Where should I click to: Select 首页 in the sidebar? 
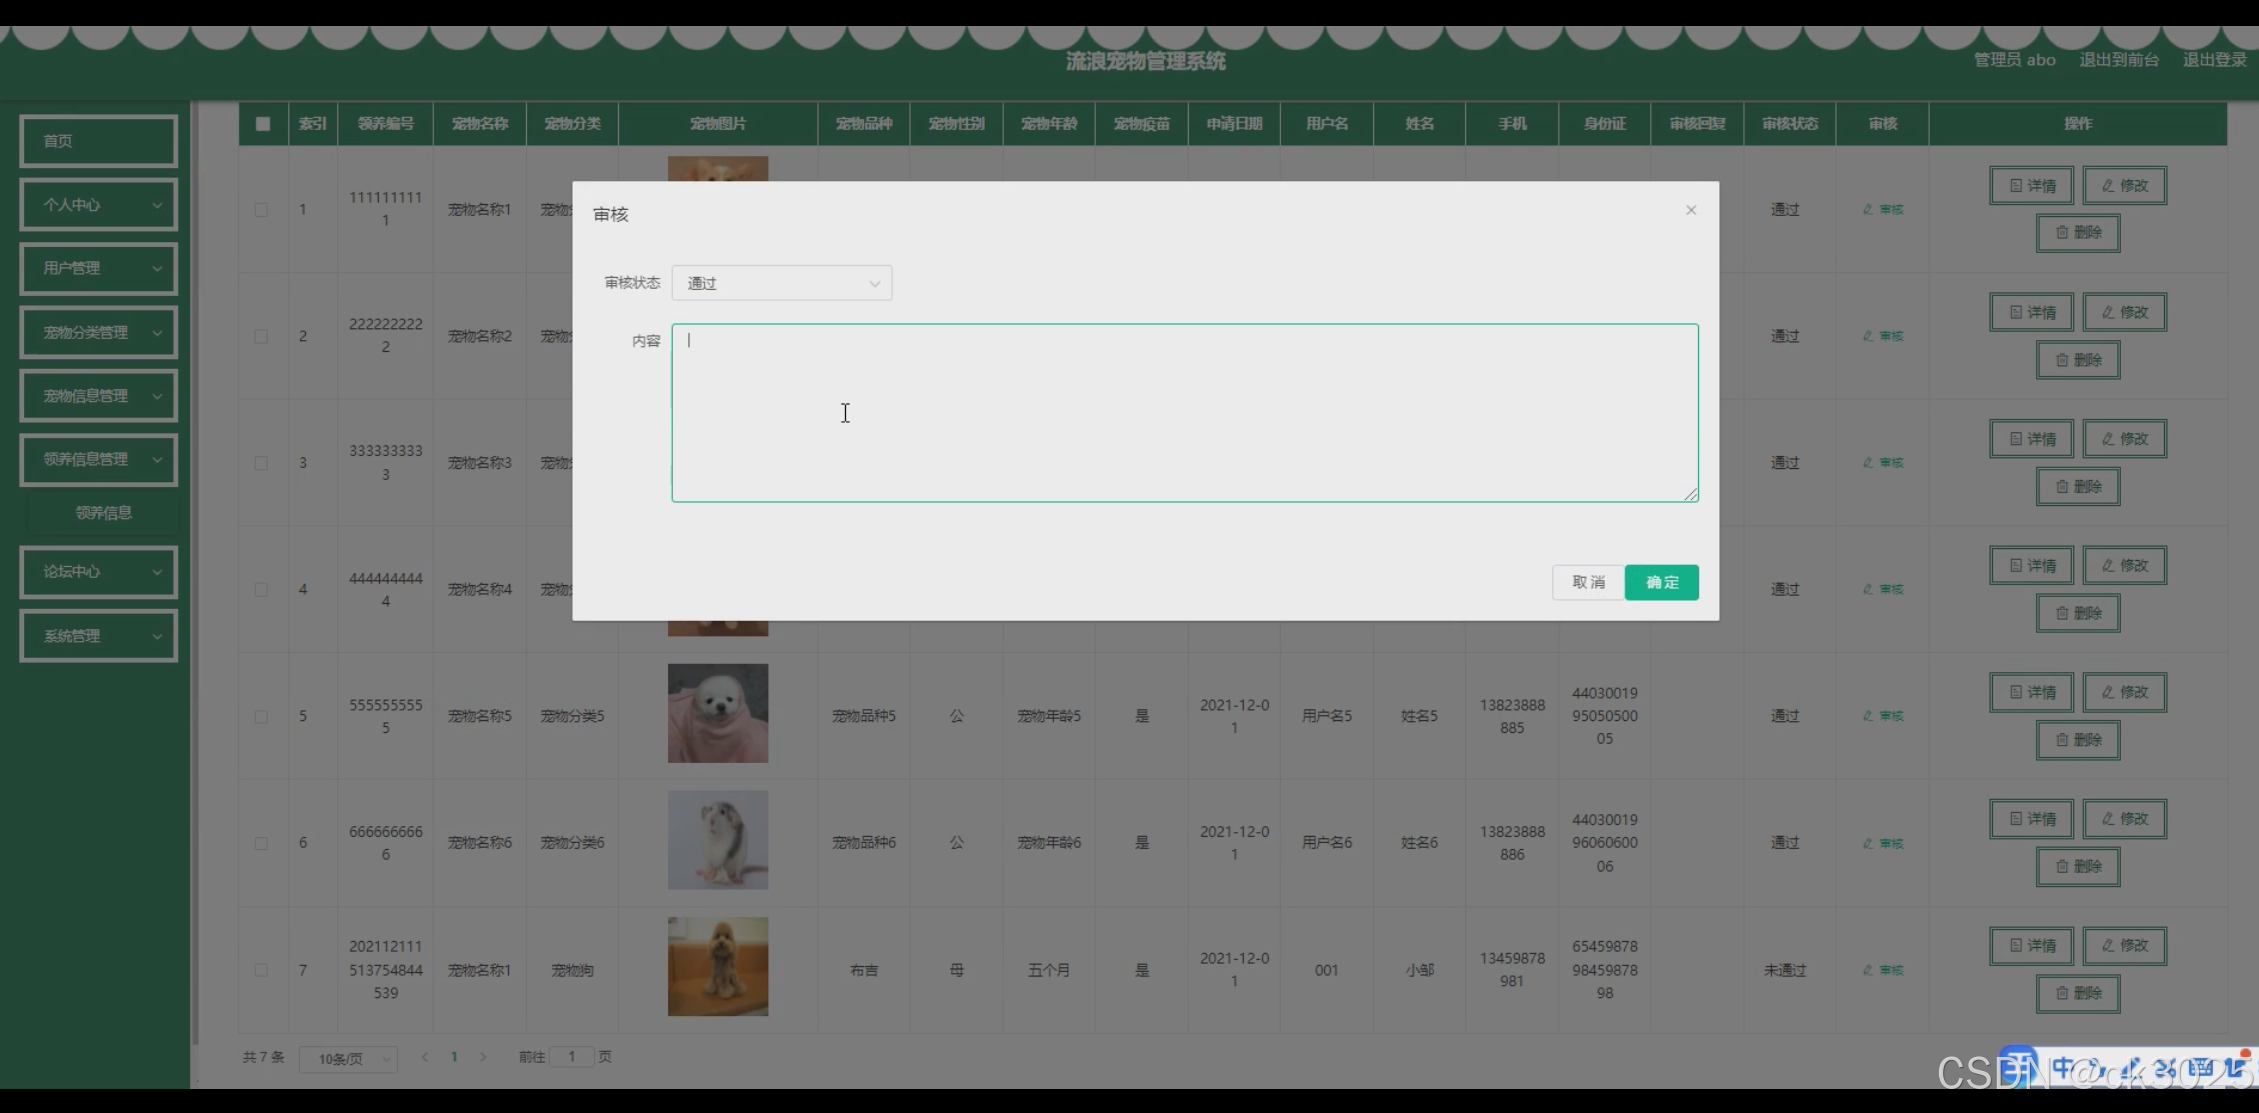click(98, 141)
